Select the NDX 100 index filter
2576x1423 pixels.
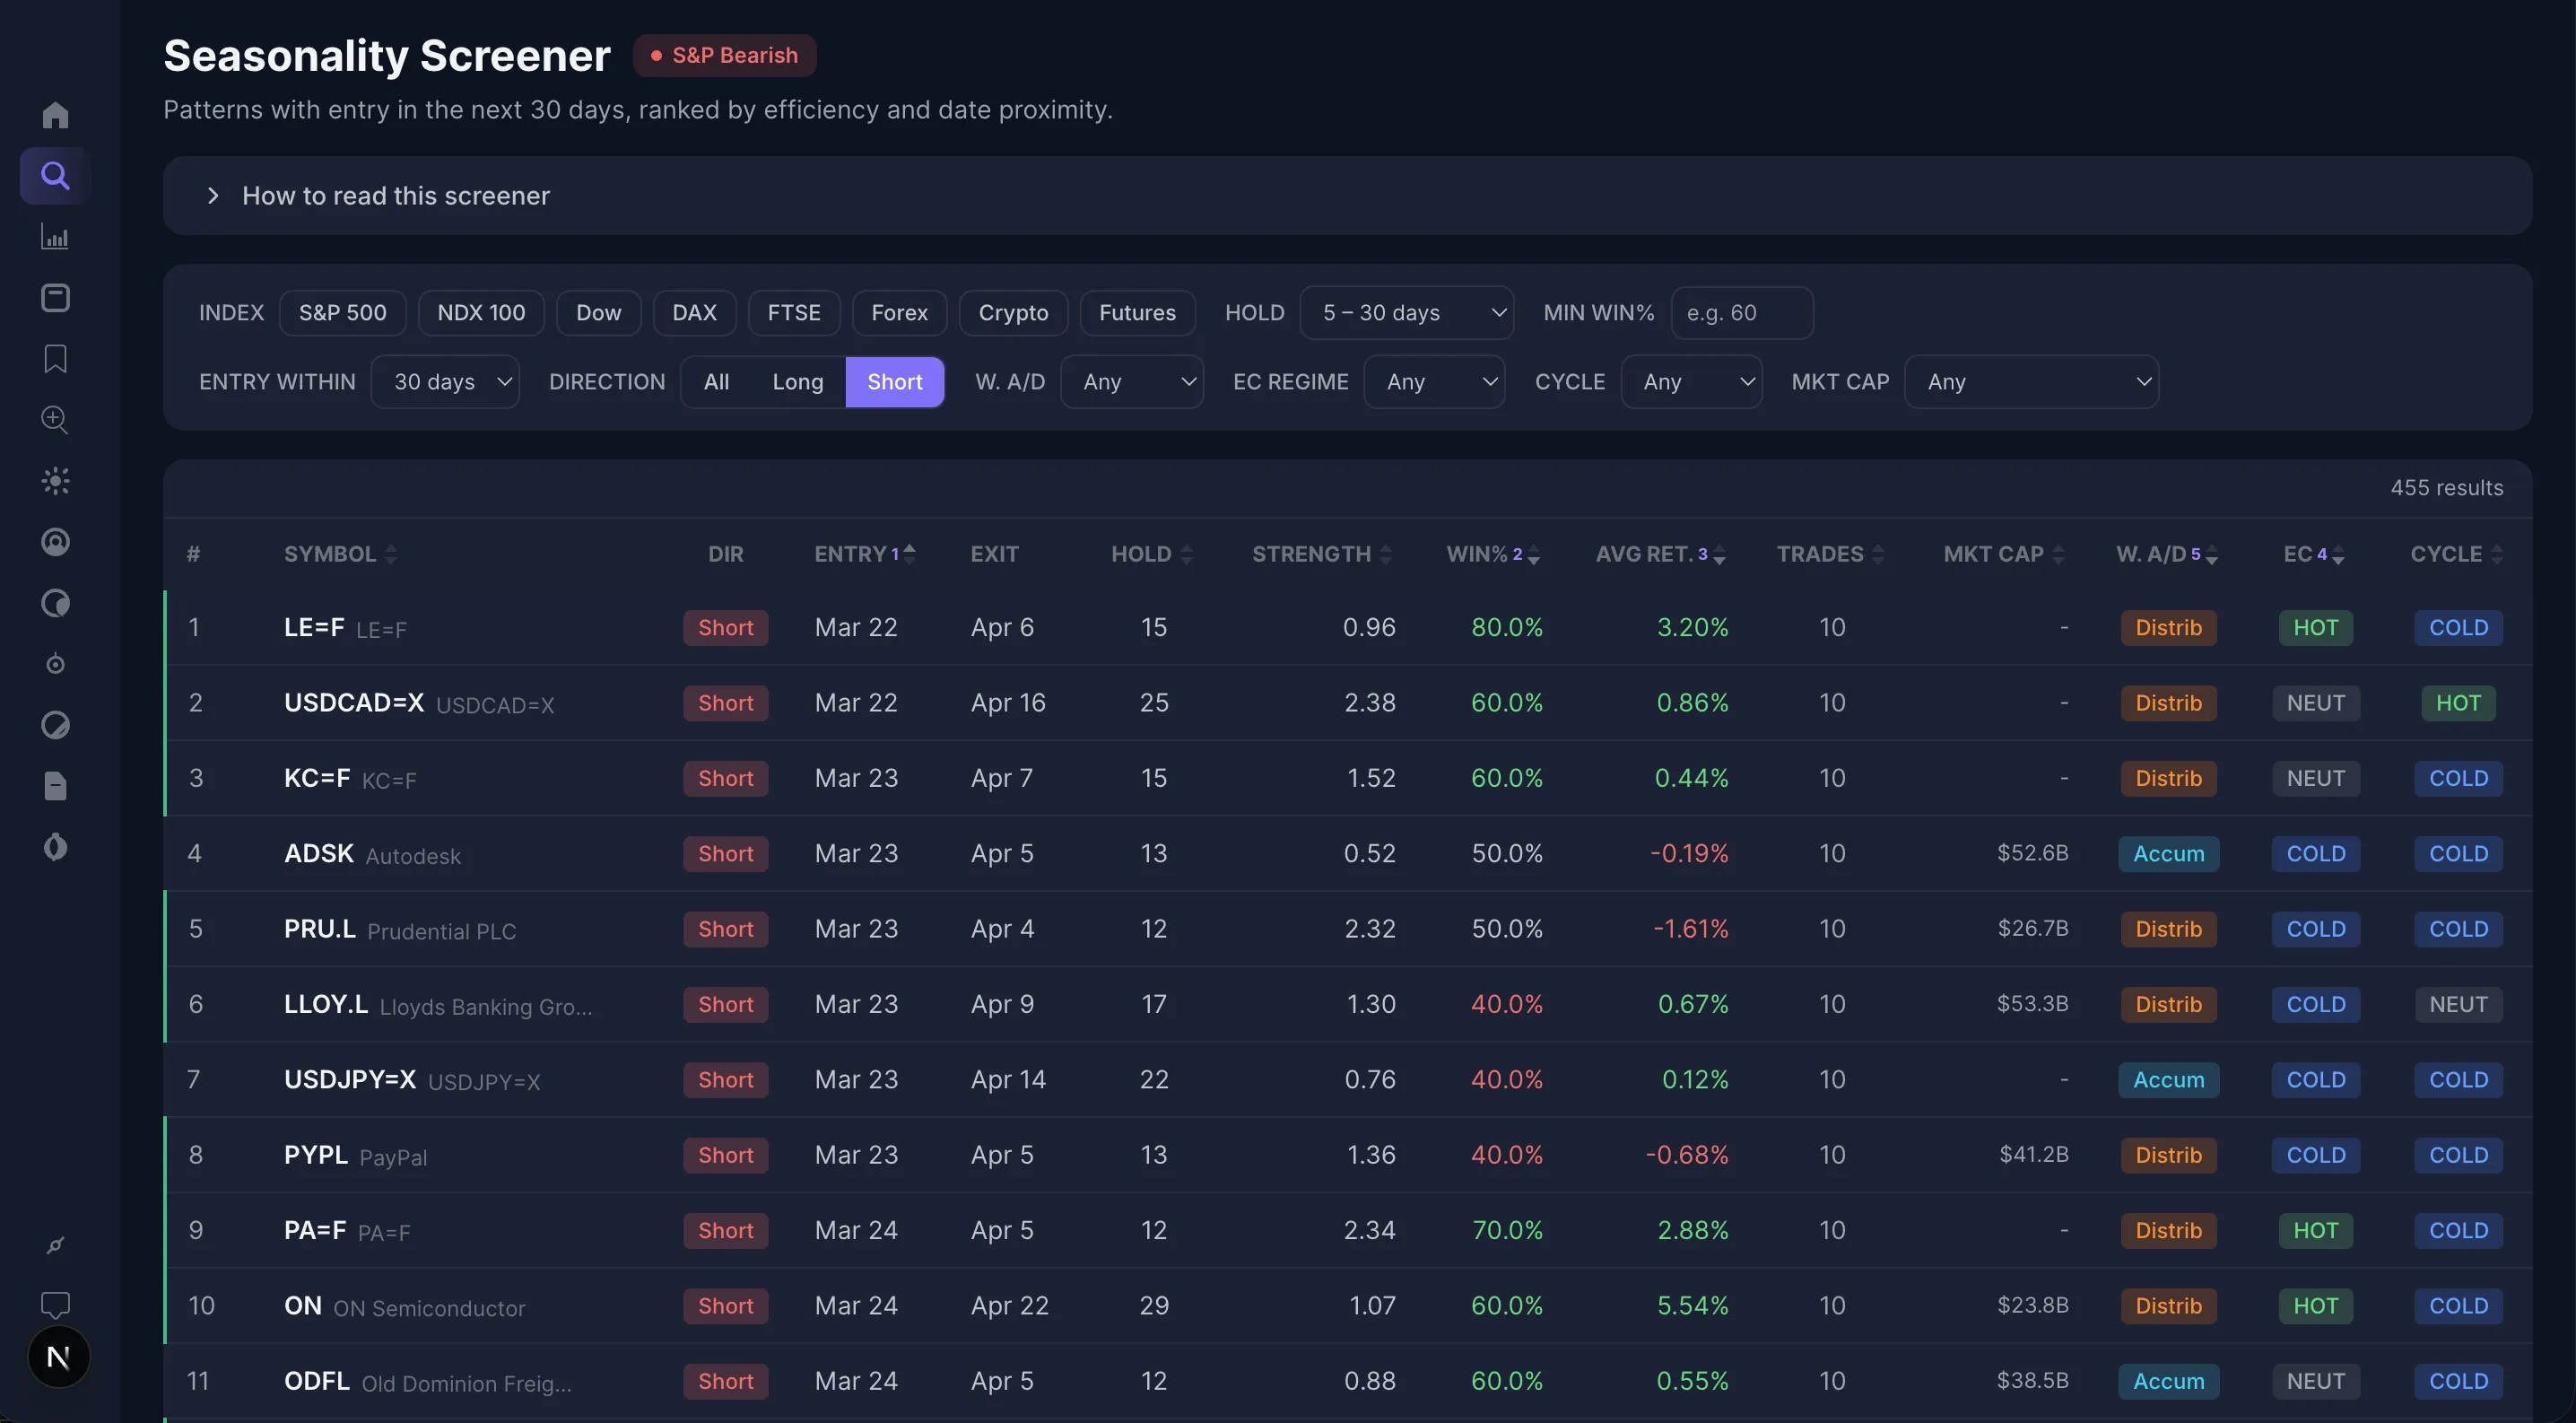[x=480, y=312]
